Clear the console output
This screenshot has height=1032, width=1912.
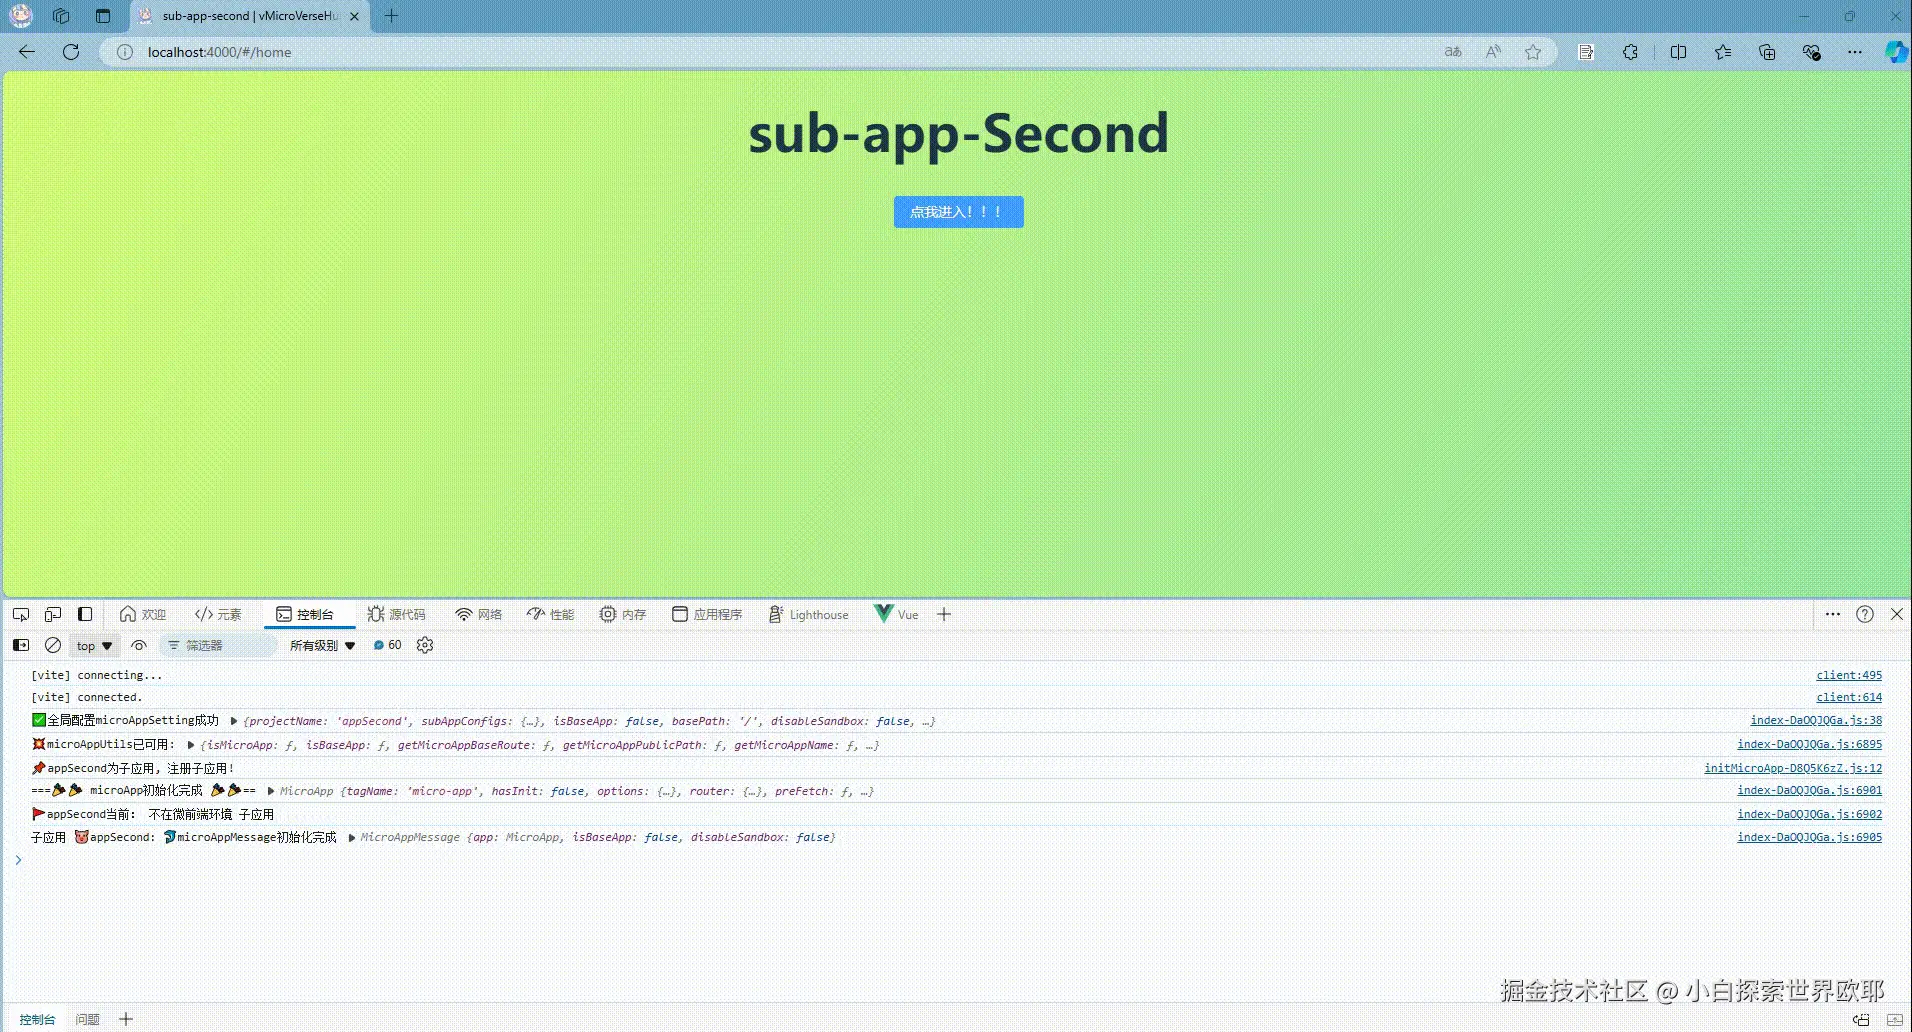point(53,645)
